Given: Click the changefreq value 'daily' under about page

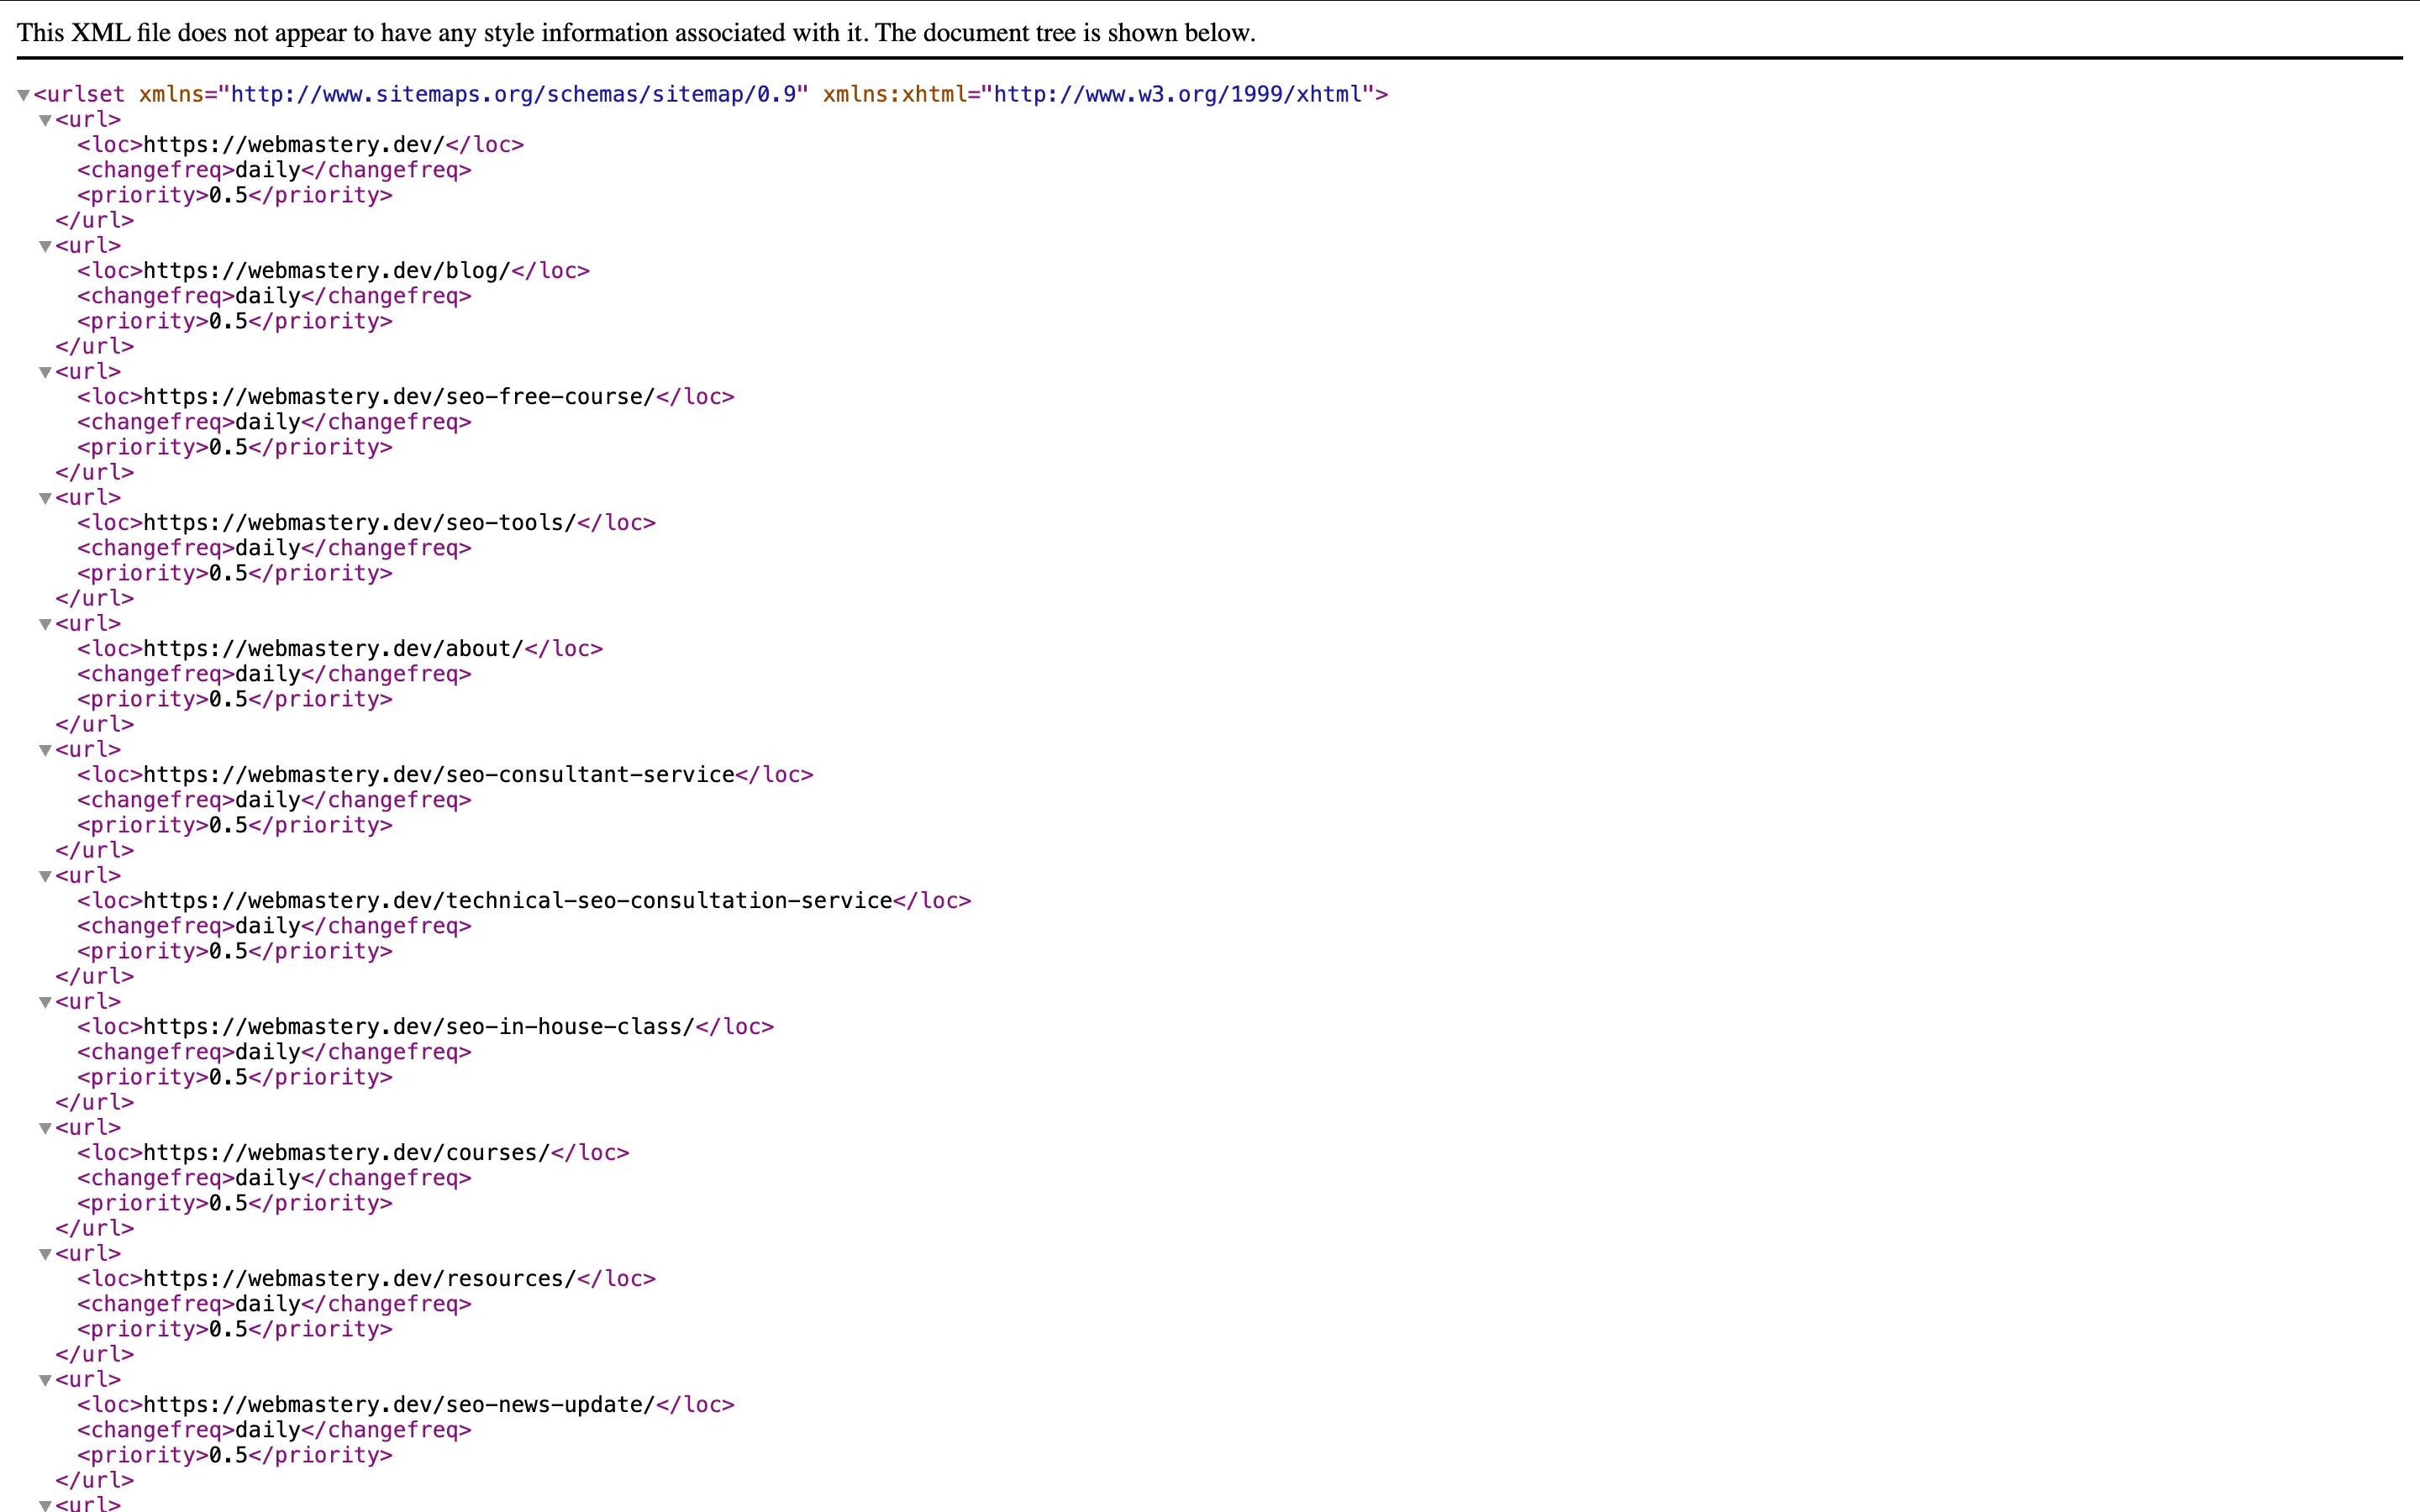Looking at the screenshot, I should [265, 673].
